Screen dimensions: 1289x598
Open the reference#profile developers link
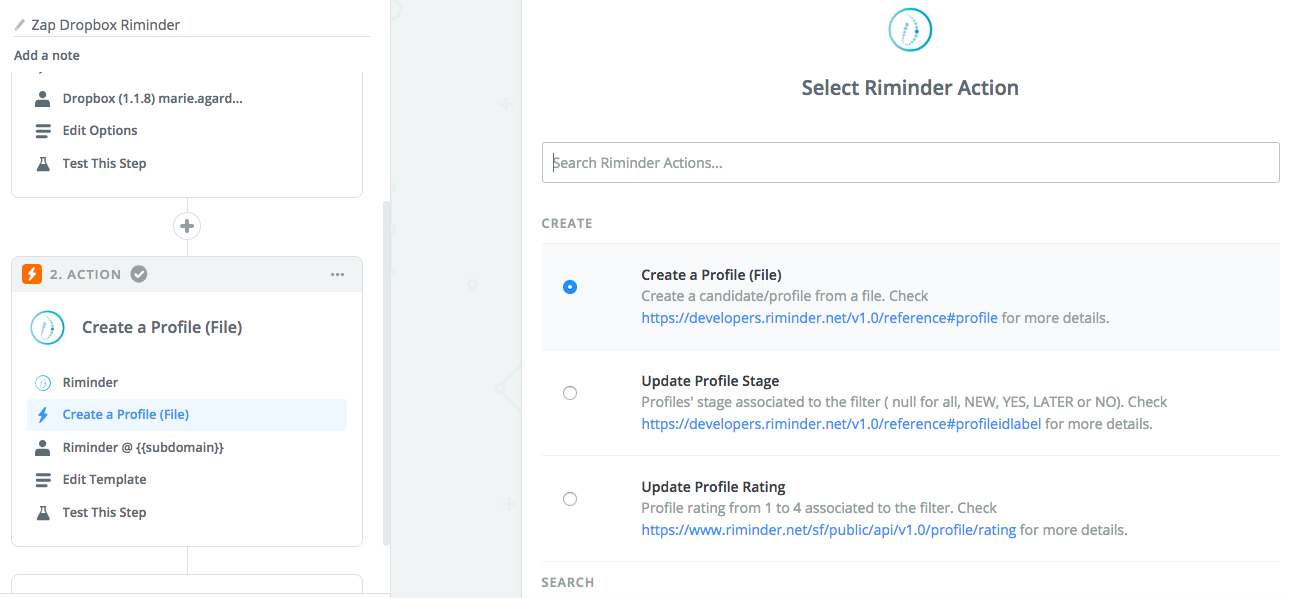point(820,318)
